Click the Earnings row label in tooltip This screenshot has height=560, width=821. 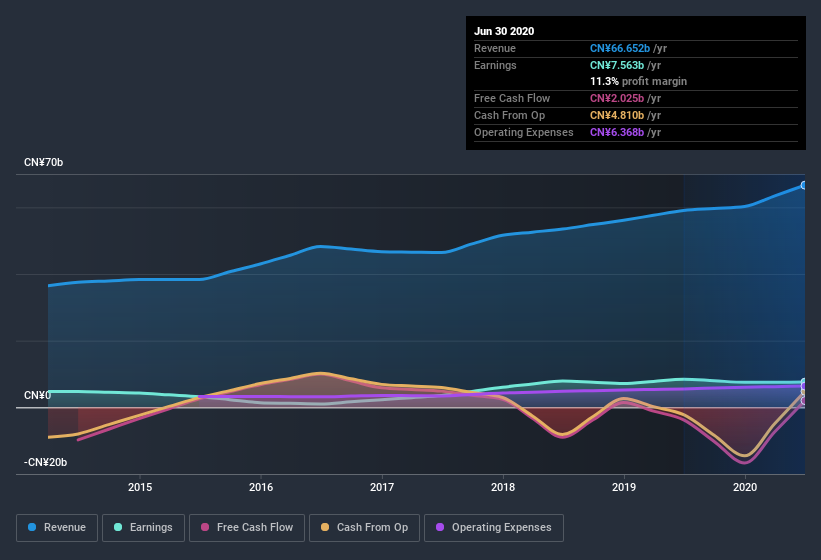pyautogui.click(x=495, y=65)
